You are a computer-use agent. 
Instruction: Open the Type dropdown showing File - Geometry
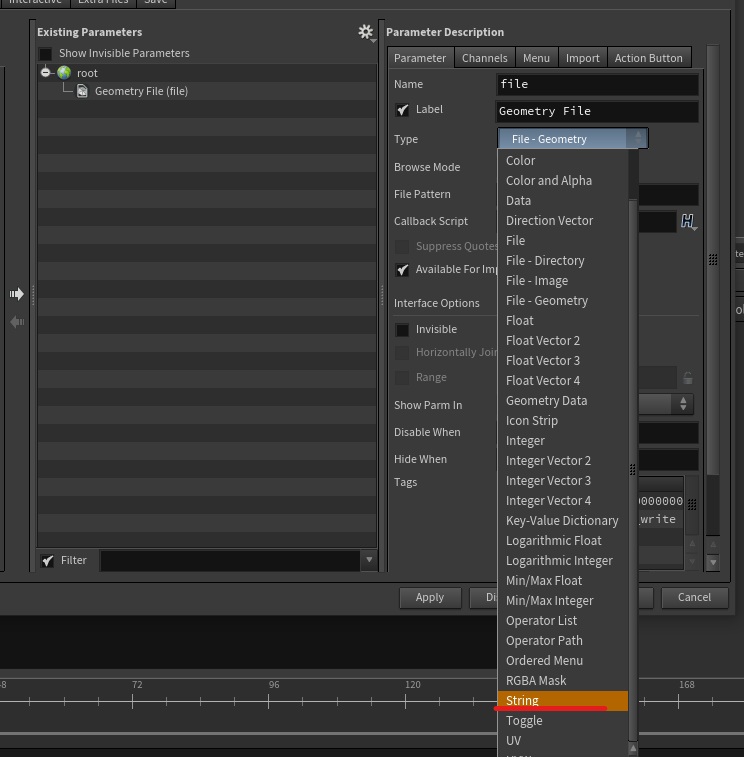pos(572,139)
